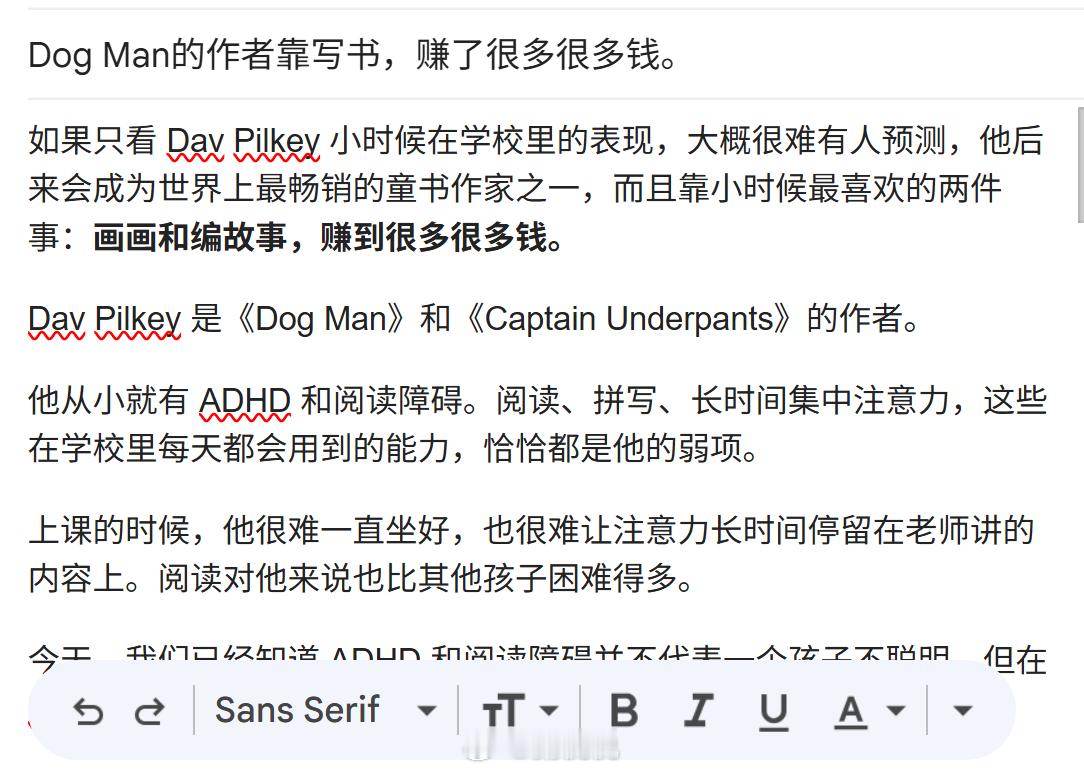Redo the last undone edit
1084x772 pixels.
(x=149, y=711)
